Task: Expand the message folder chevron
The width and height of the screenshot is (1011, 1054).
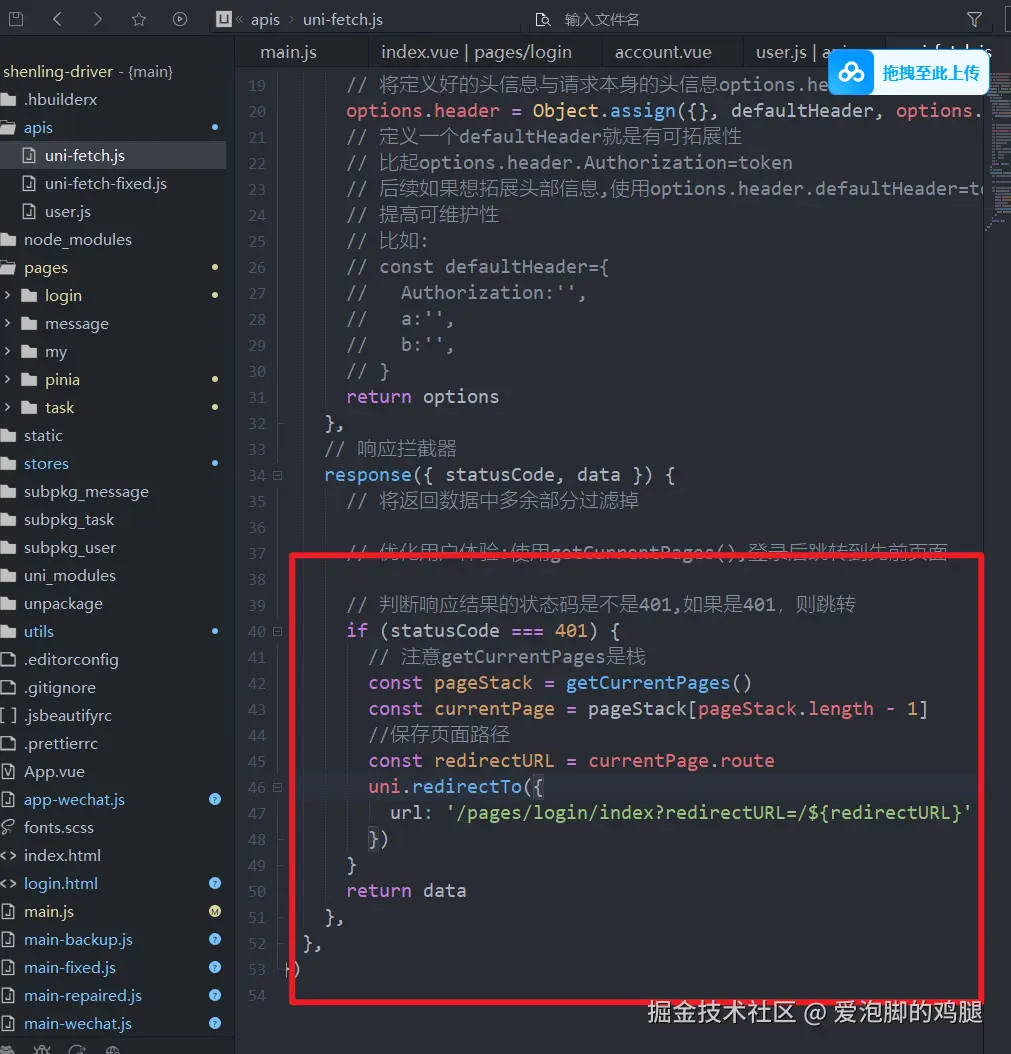Action: [7, 323]
